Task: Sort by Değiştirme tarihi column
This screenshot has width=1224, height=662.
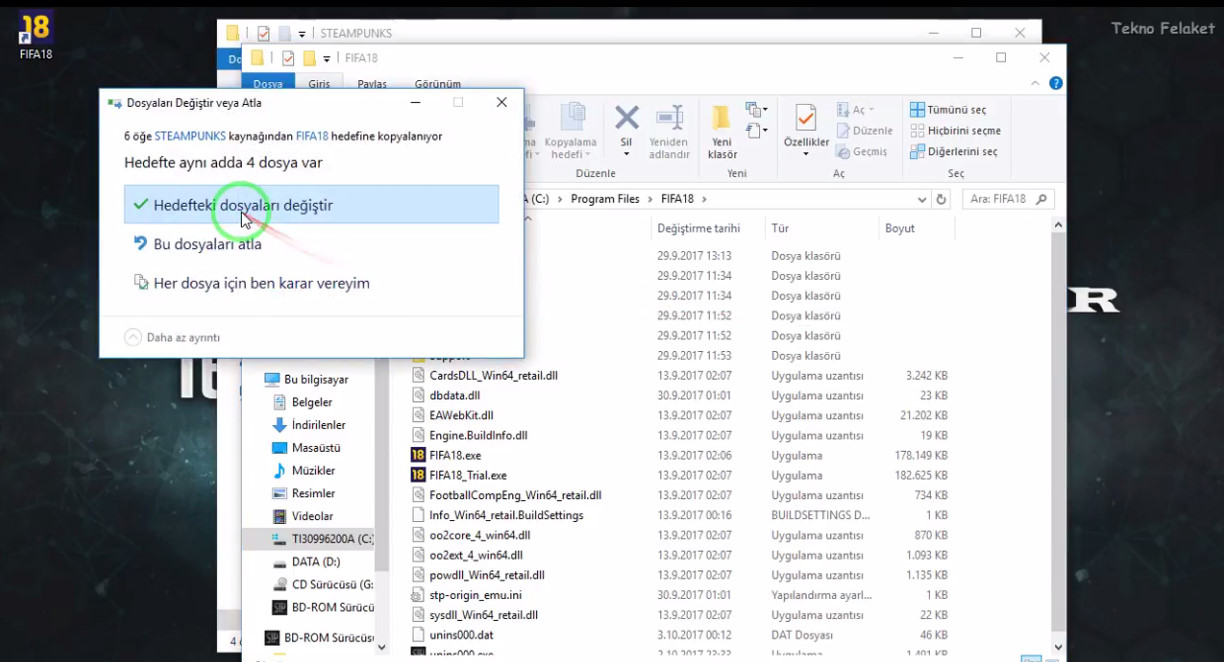Action: coord(699,228)
